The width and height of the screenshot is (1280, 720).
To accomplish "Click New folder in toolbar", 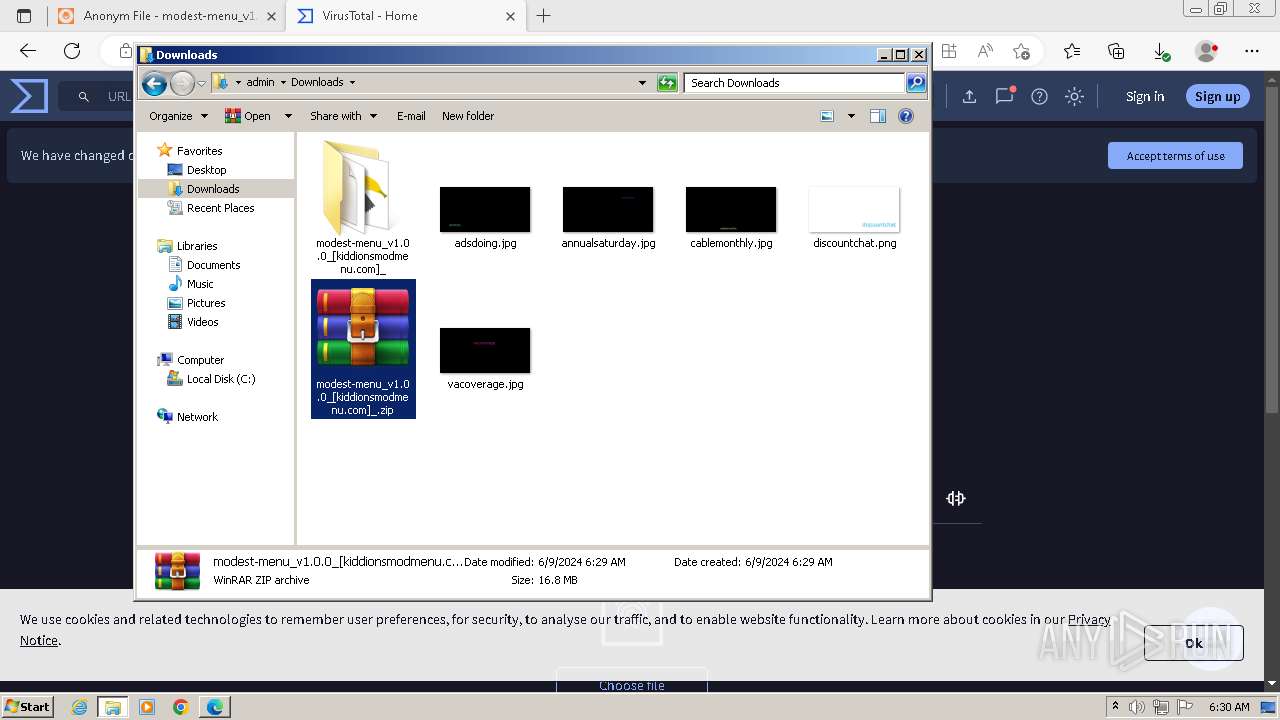I will [468, 116].
